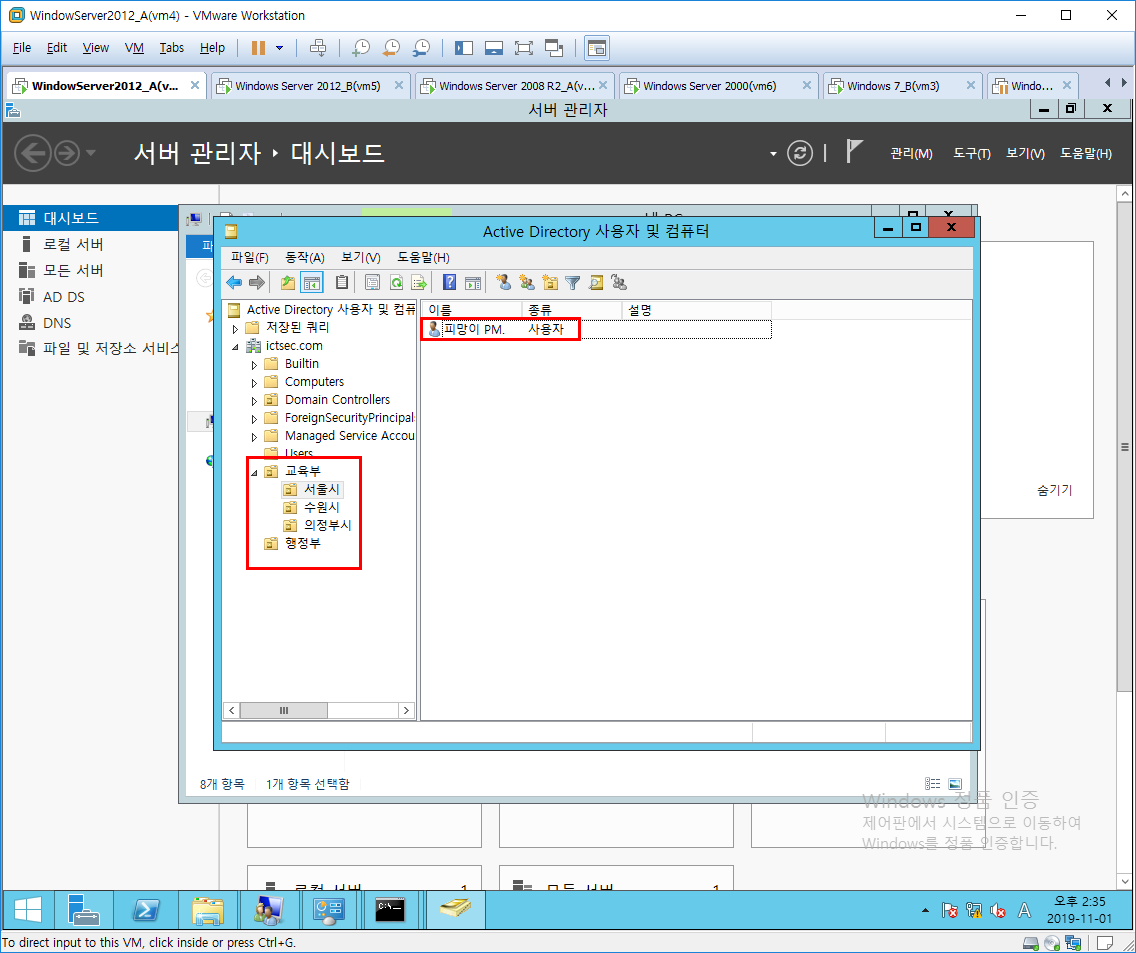Collapse the 교육부 organizational unit
This screenshot has width=1136, height=953.
click(x=254, y=473)
